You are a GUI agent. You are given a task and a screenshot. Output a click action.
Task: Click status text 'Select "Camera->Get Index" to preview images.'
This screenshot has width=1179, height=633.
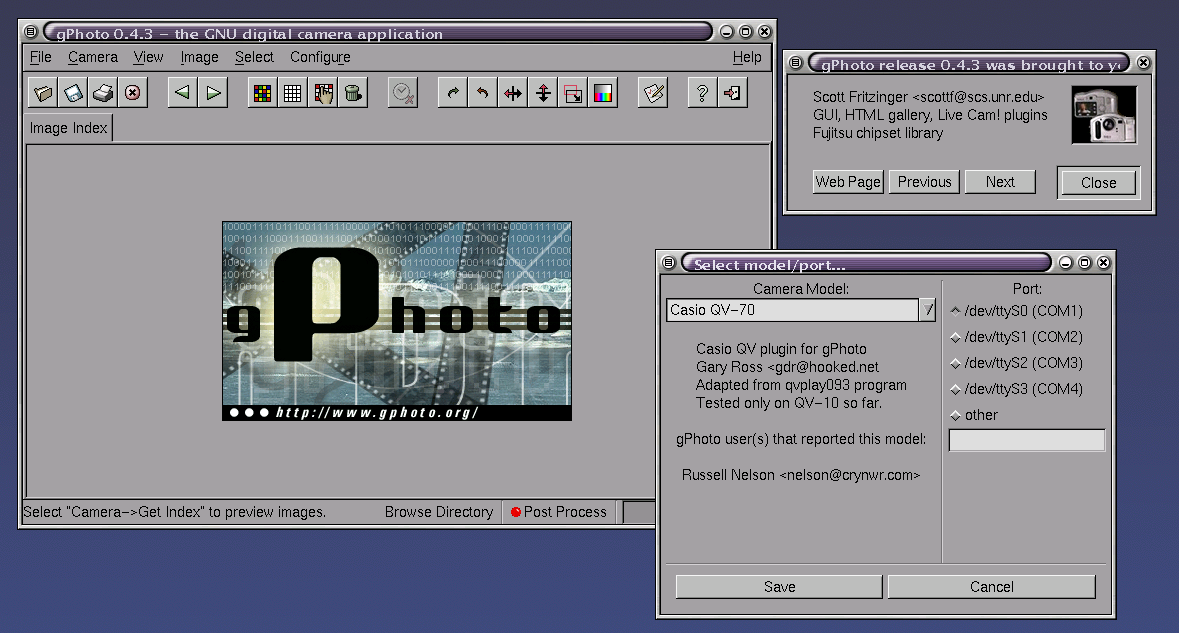click(174, 512)
